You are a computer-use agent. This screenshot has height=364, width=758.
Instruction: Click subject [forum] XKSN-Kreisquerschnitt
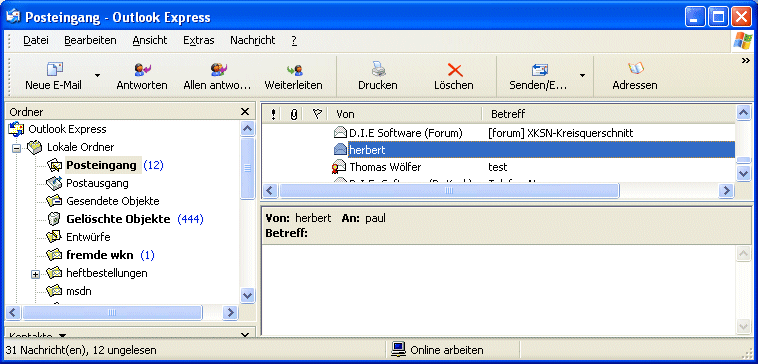pos(561,133)
